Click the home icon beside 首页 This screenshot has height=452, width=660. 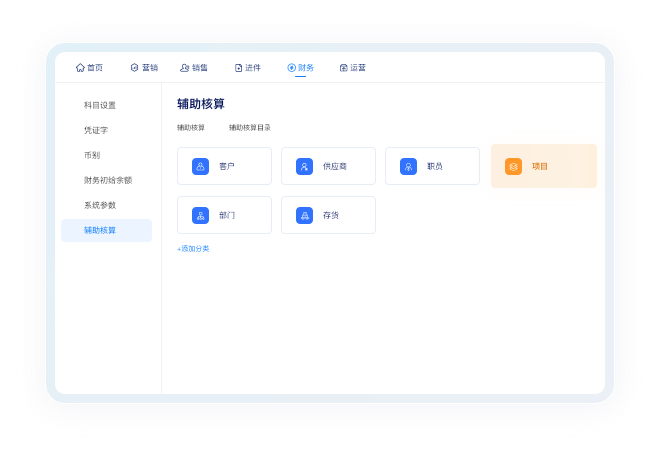[x=80, y=68]
